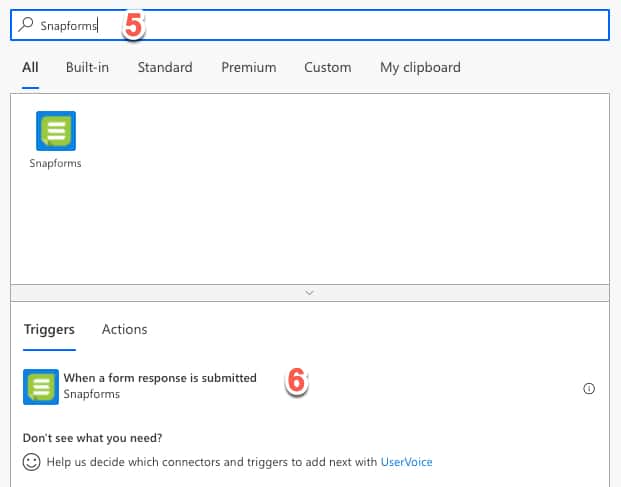Click the smiley feedback icon
This screenshot has width=621, height=487.
(32, 462)
